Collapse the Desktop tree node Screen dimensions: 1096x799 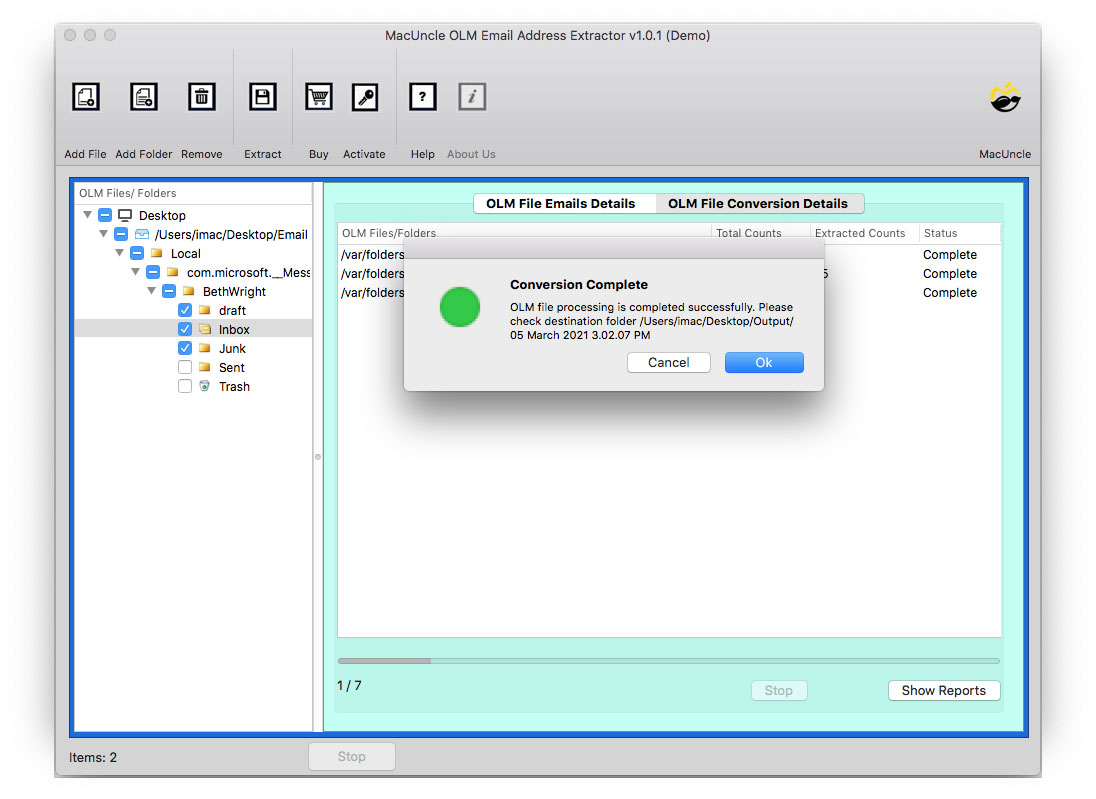pyautogui.click(x=87, y=215)
